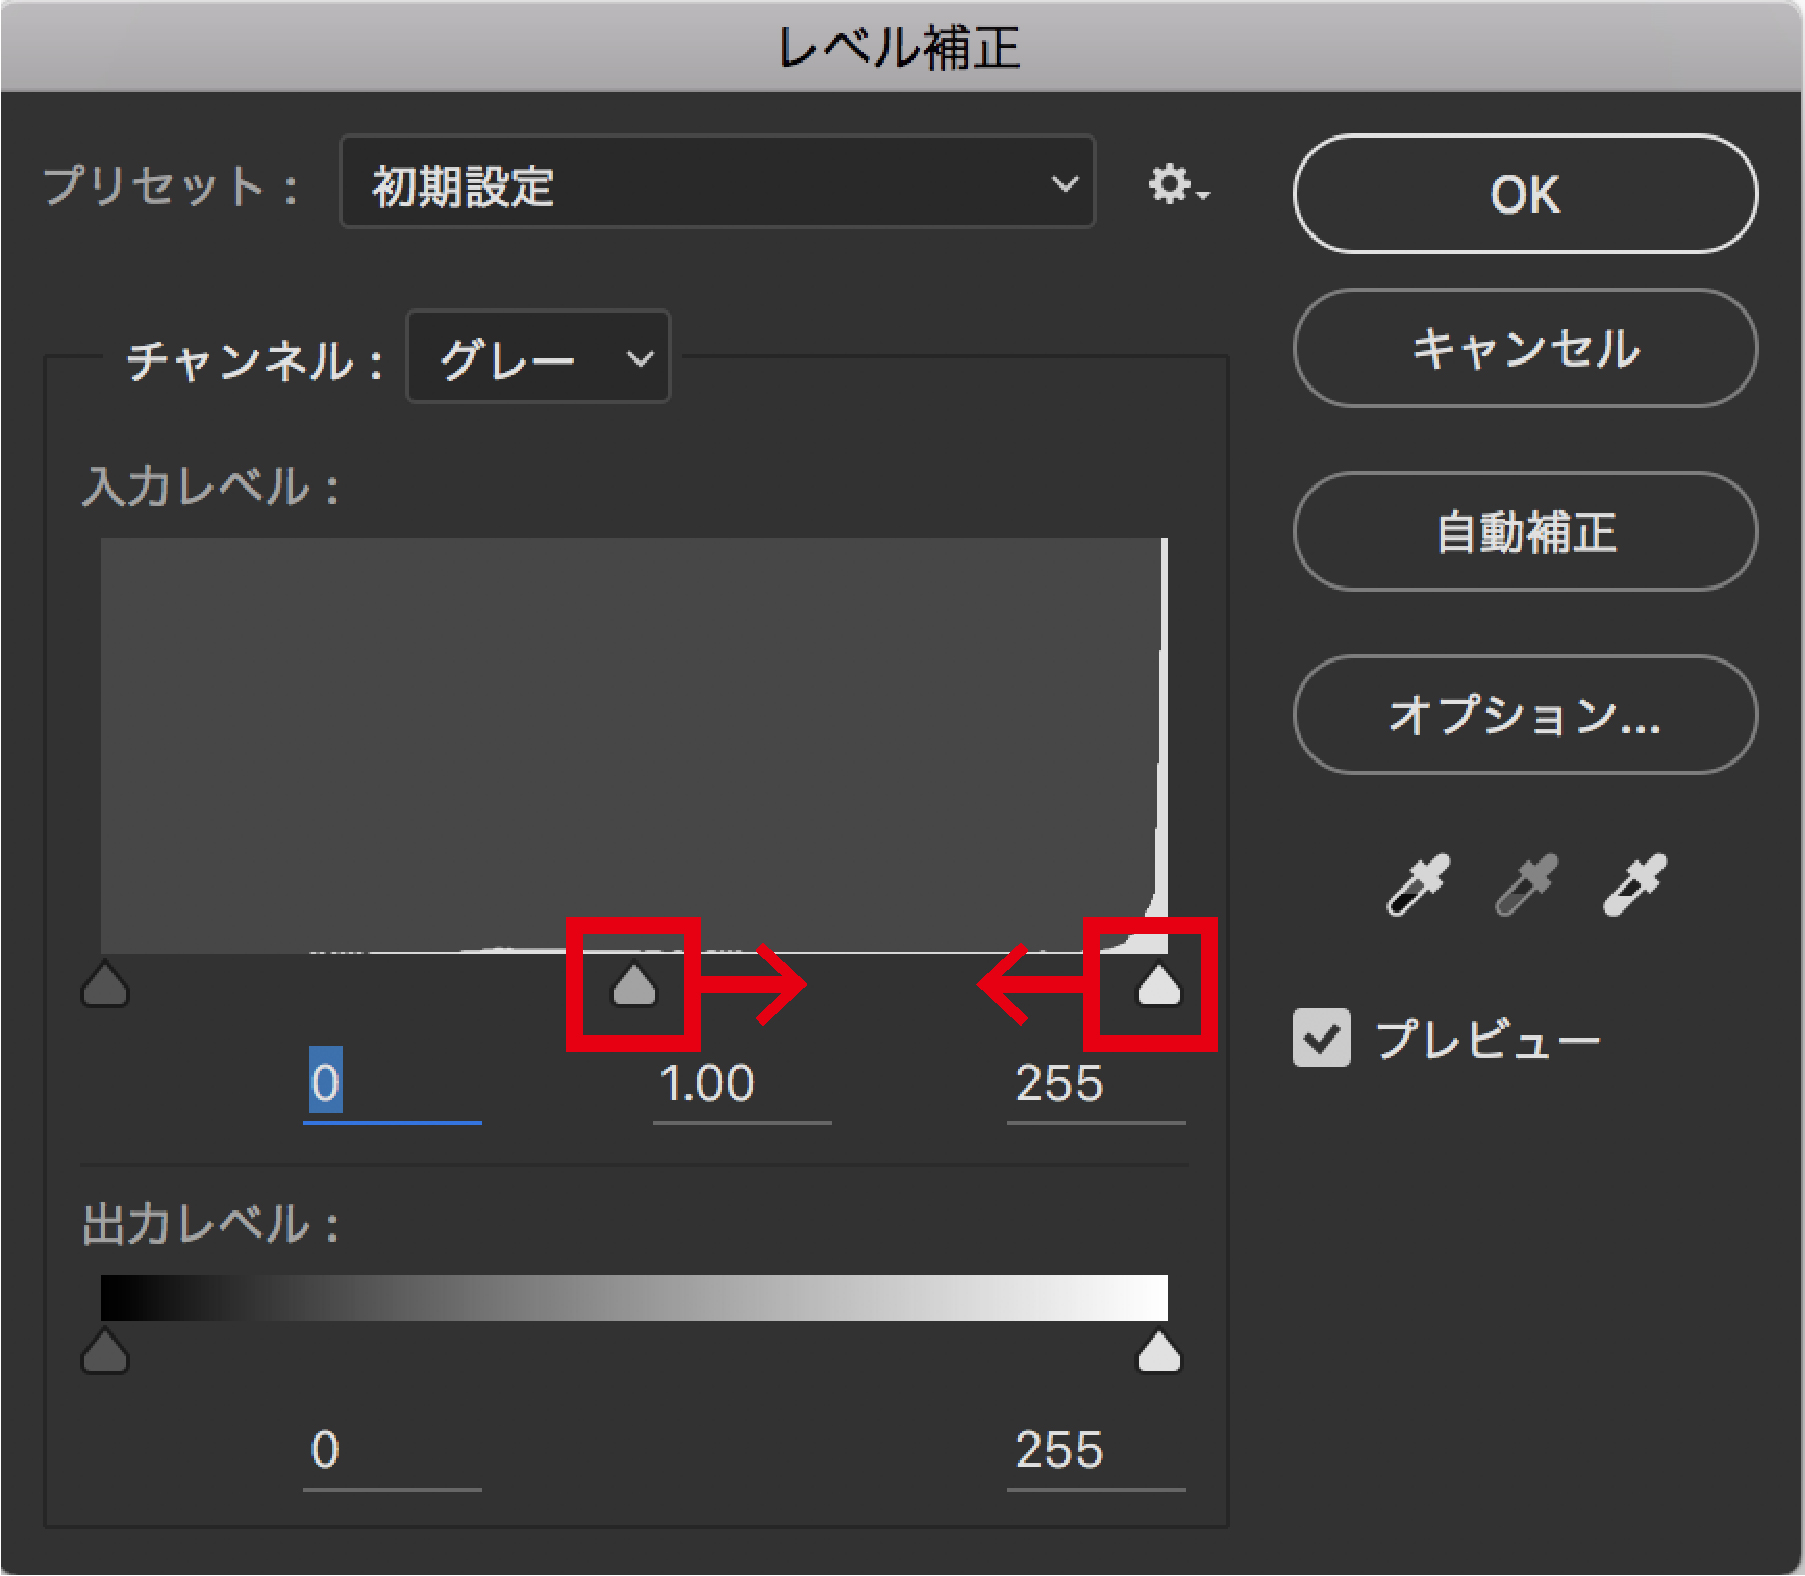1805x1576 pixels.
Task: Open the オプション... dialog button
Action: (x=1525, y=715)
